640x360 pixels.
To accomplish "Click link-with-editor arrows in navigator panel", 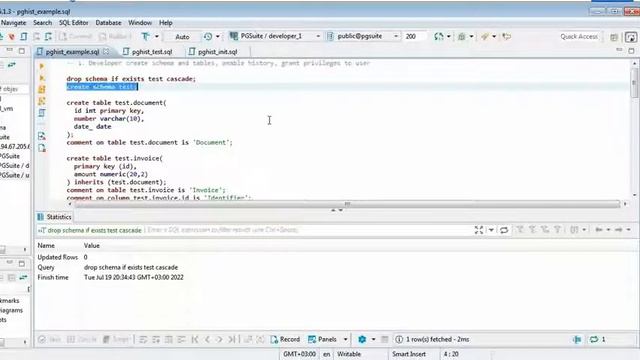I will [x=11, y=65].
